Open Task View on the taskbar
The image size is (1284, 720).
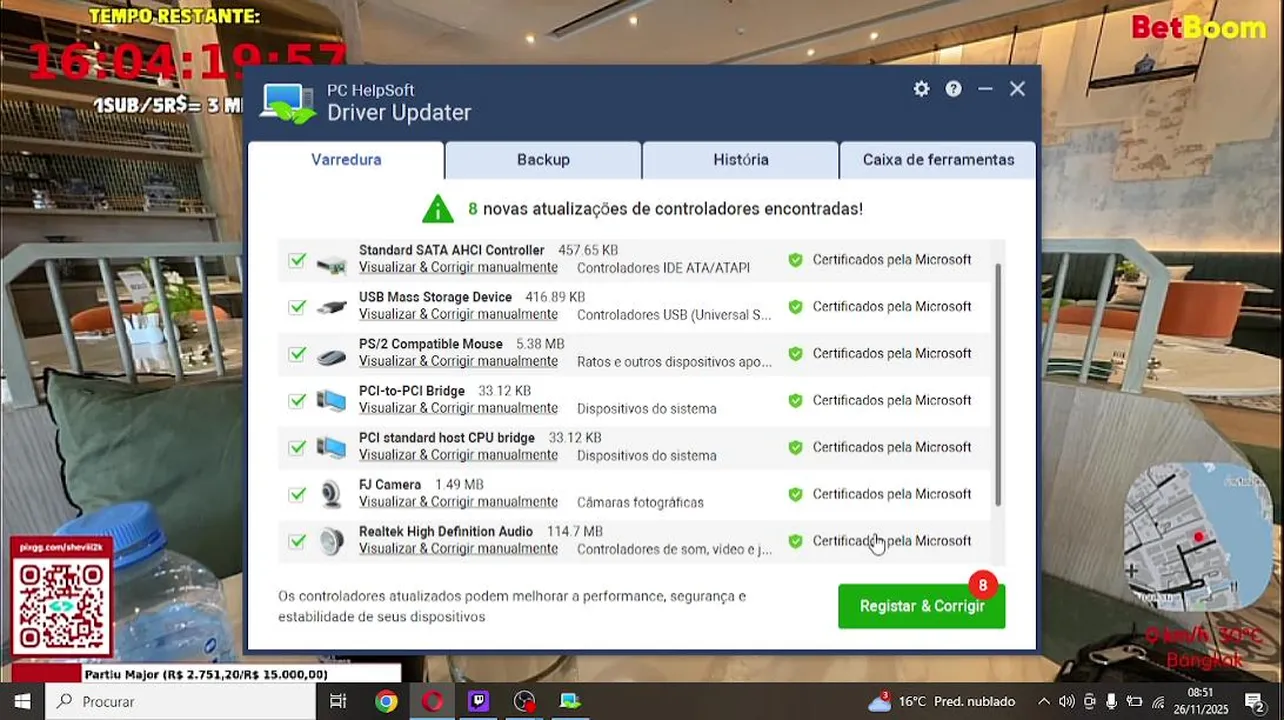(x=338, y=701)
